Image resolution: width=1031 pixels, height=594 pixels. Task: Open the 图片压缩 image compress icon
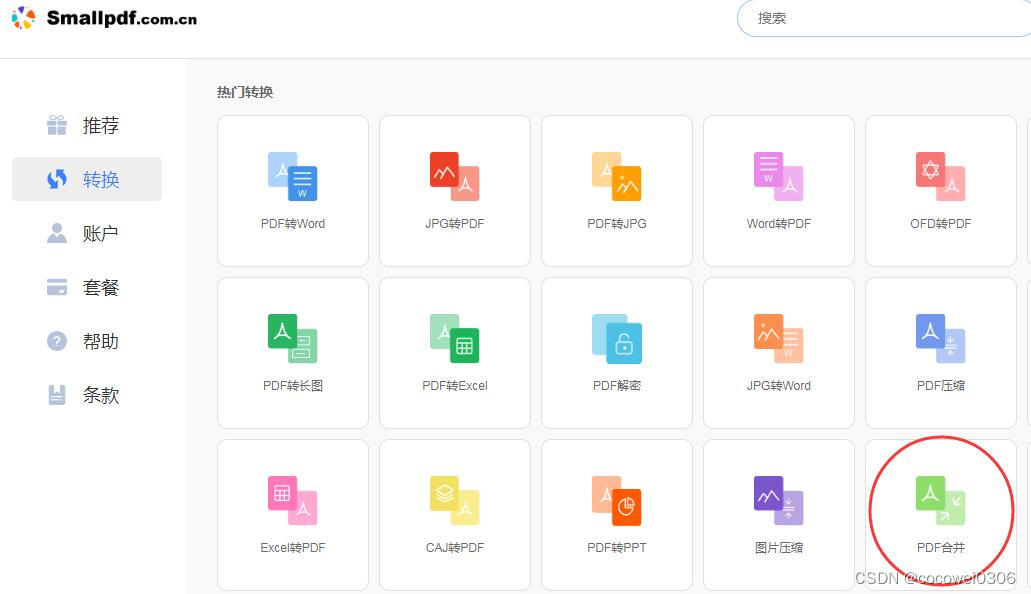click(x=779, y=500)
